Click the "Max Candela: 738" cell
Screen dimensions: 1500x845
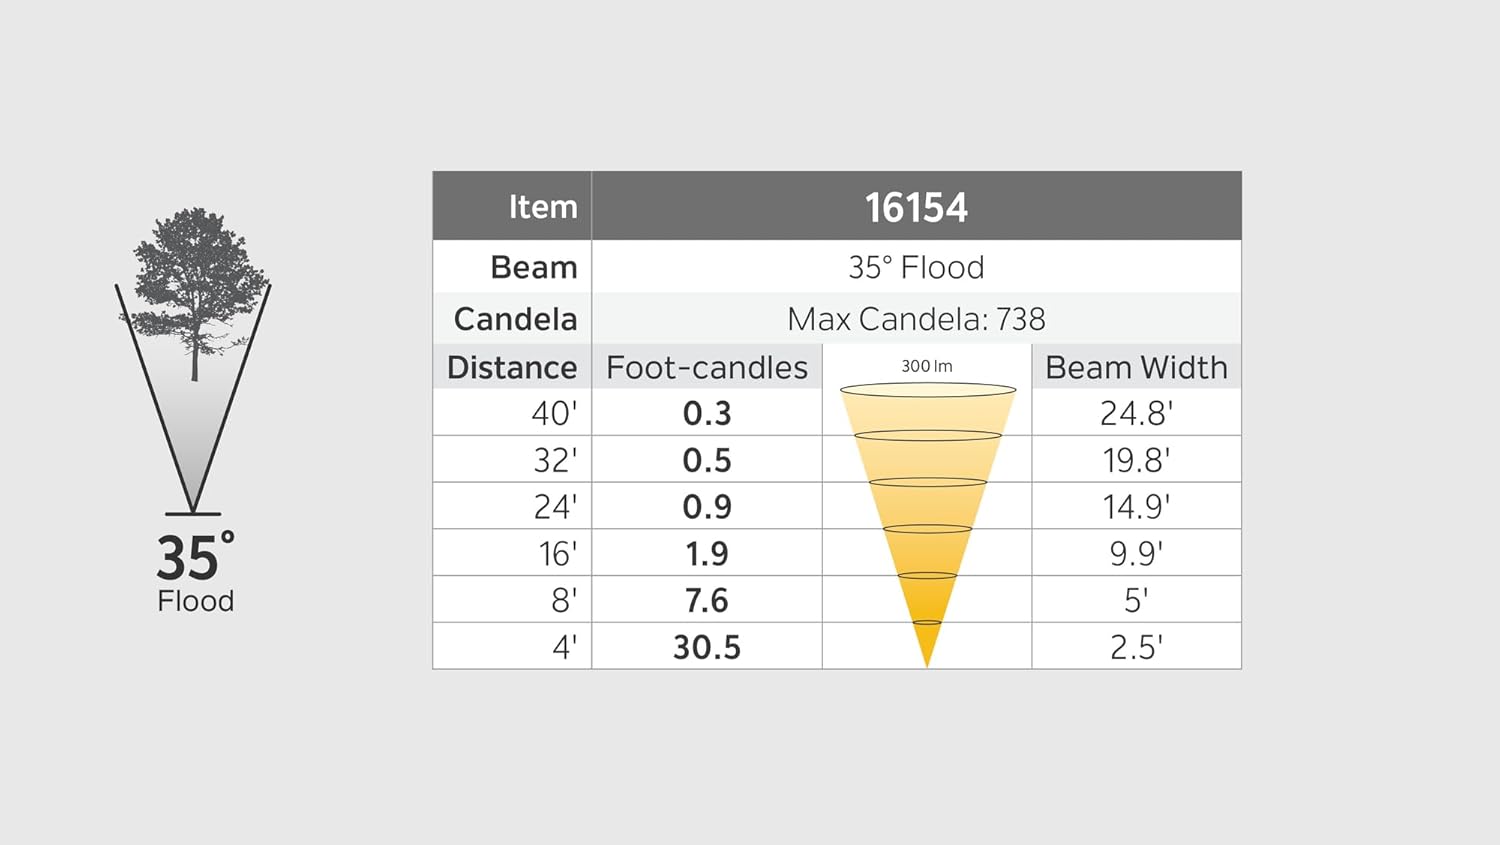pyautogui.click(x=916, y=319)
